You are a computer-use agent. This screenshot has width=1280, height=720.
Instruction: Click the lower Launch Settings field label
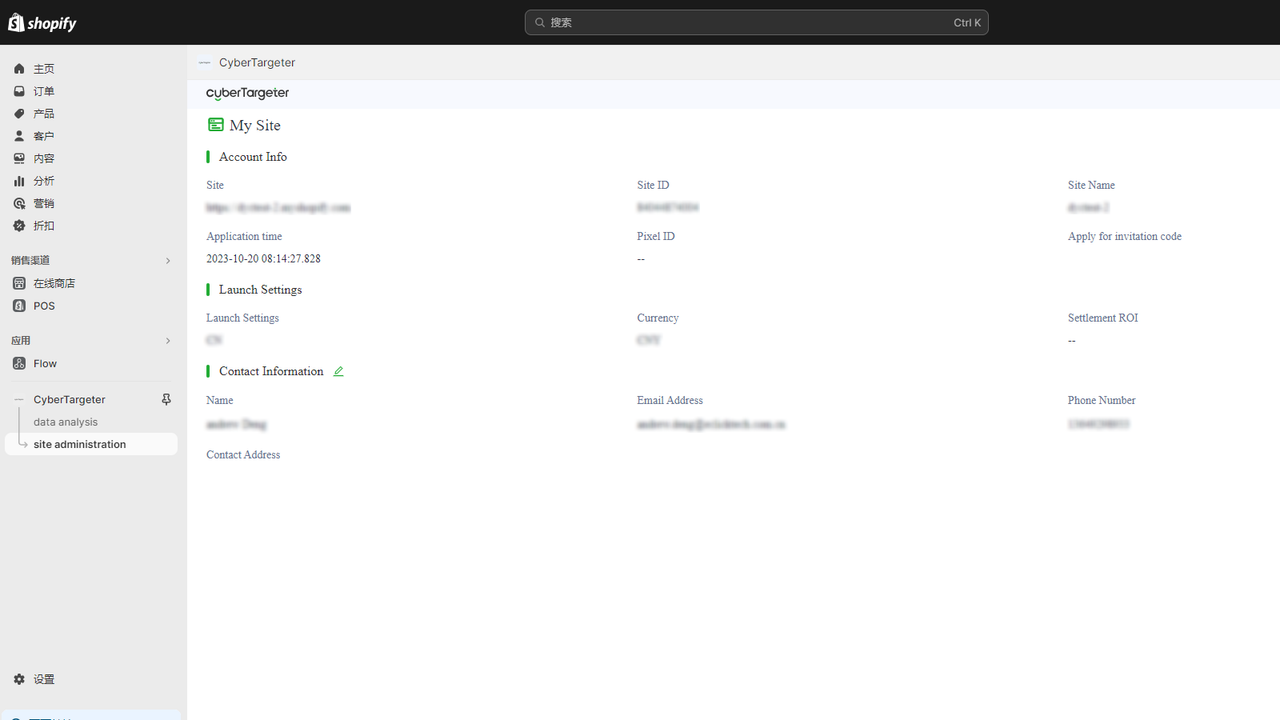point(243,318)
